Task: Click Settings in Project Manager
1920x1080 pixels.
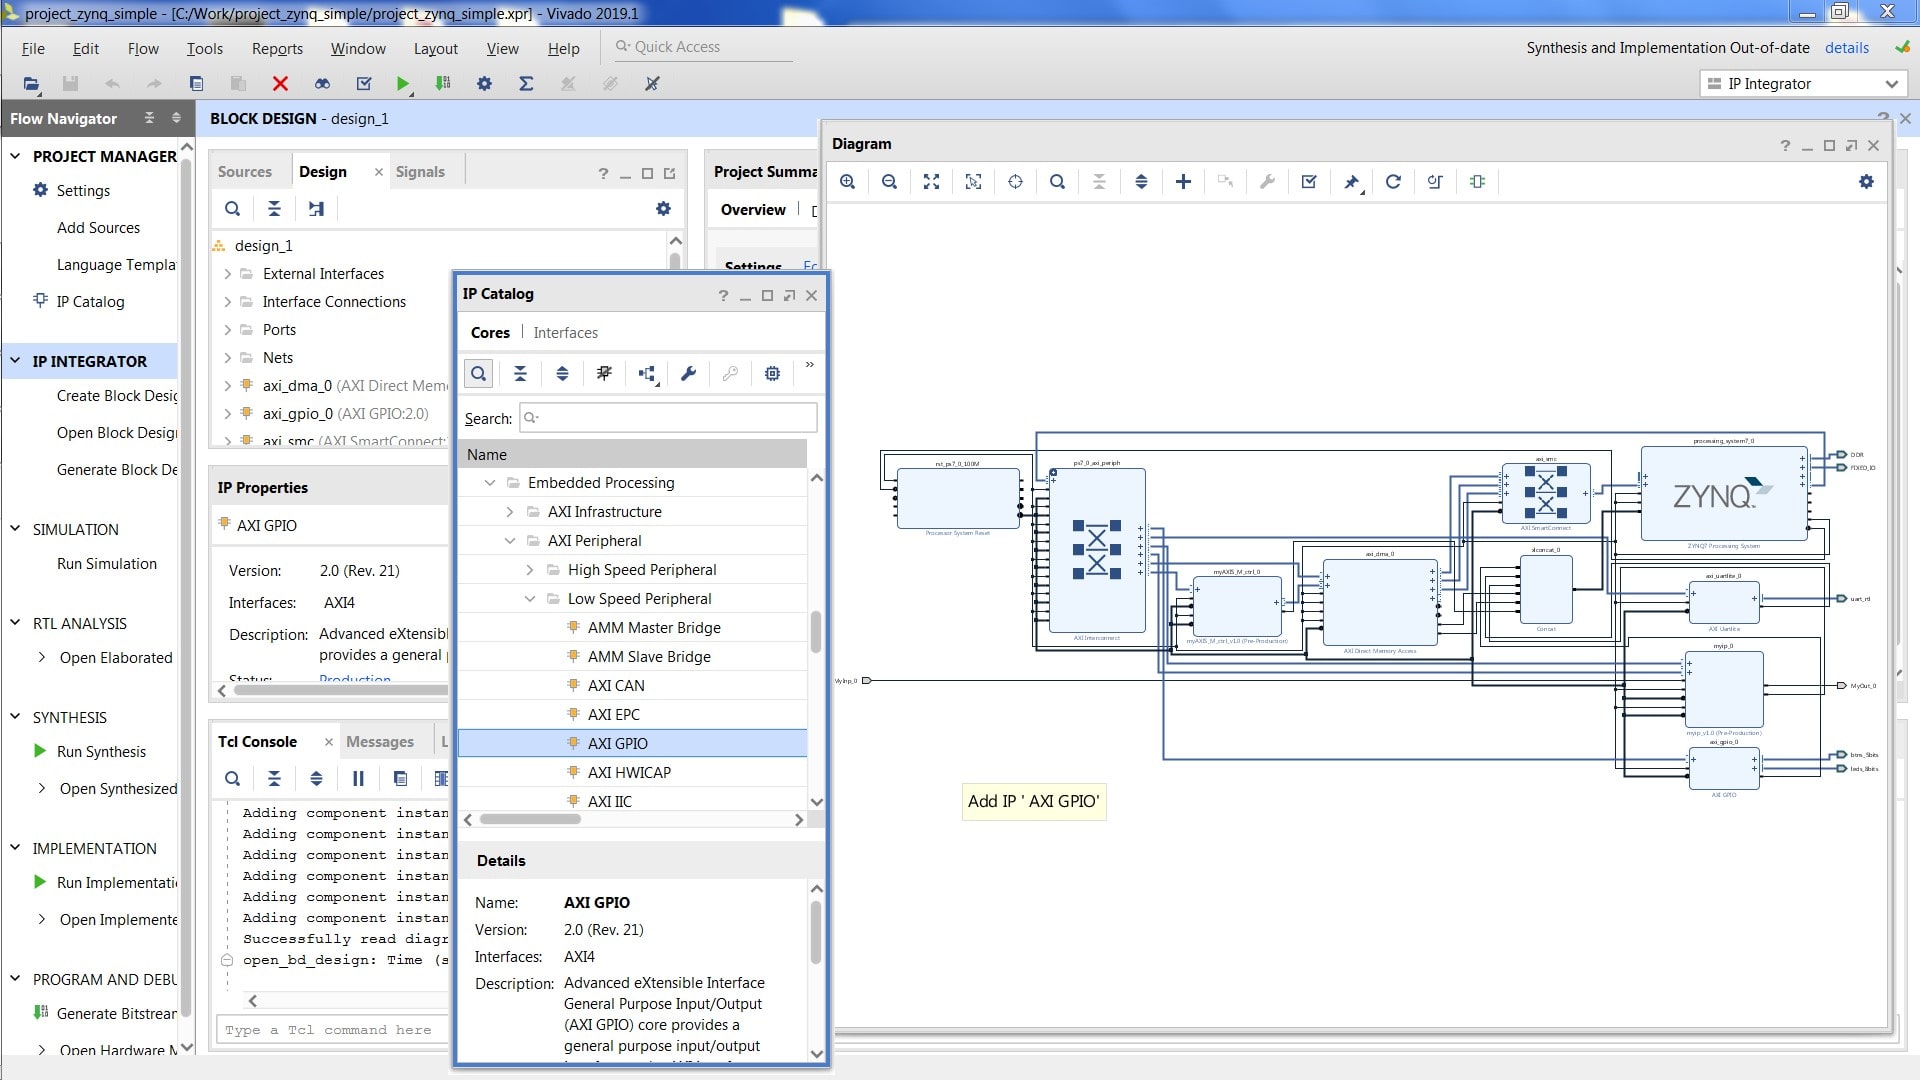Action: click(x=83, y=191)
